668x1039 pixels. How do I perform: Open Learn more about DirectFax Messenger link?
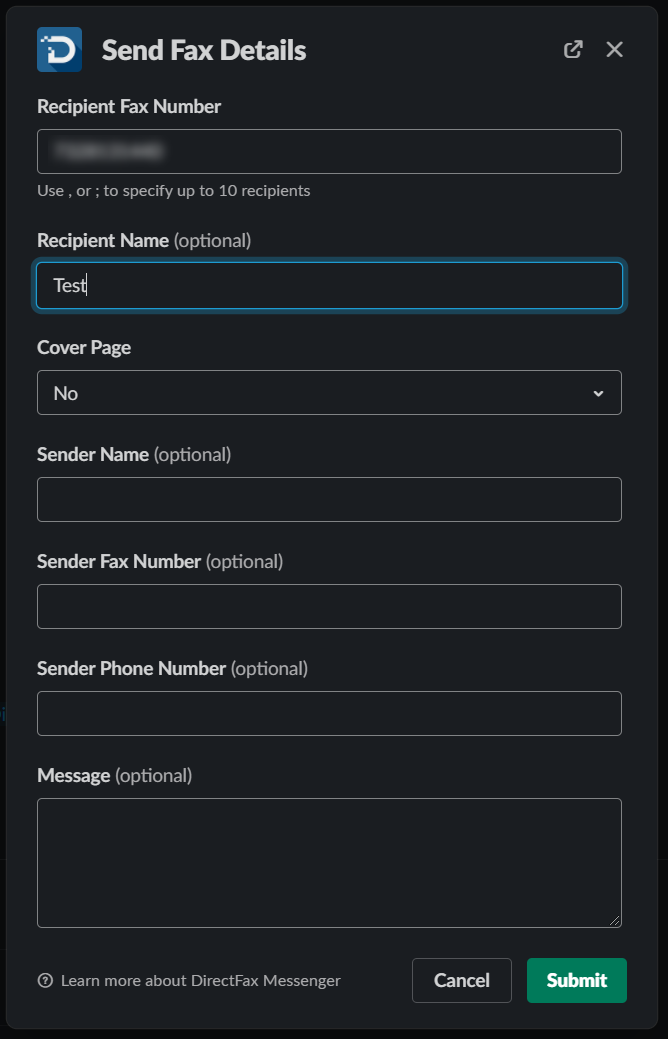coord(200,980)
